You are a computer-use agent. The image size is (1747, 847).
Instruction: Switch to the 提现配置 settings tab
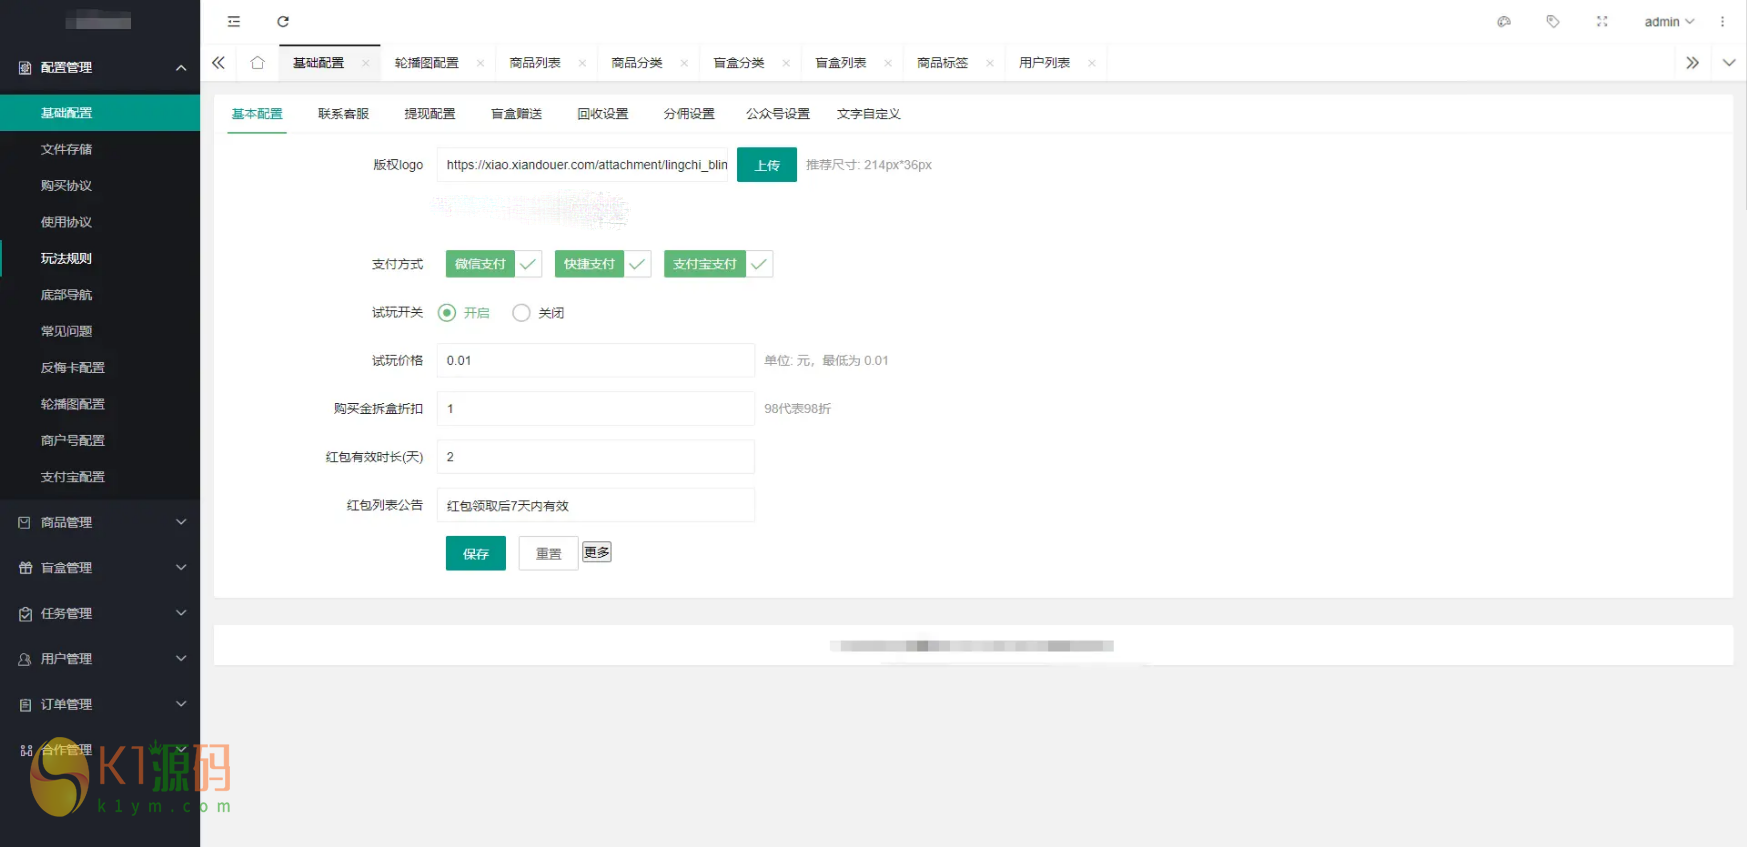(x=430, y=114)
